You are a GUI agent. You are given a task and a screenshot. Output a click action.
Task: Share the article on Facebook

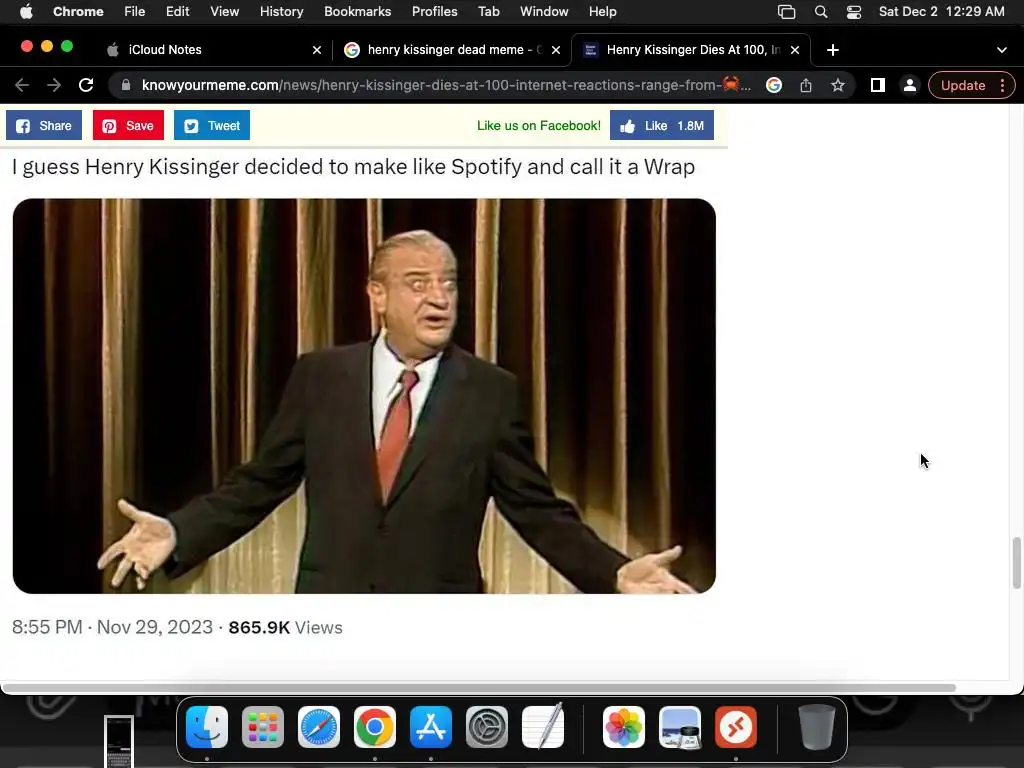(x=44, y=125)
